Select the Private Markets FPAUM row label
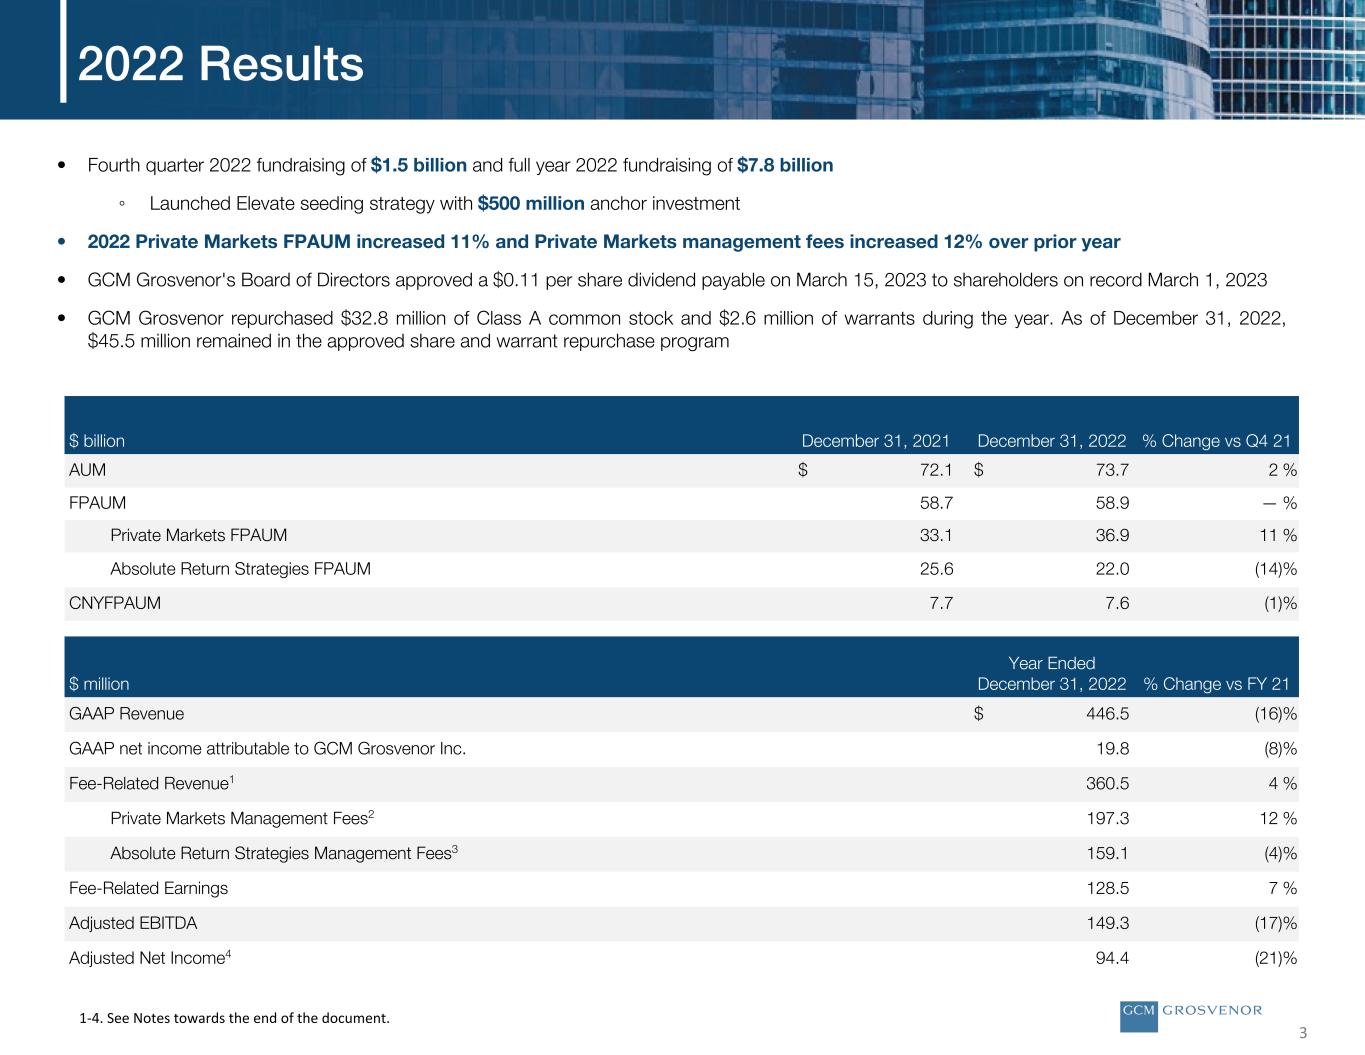This screenshot has width=1365, height=1055. pyautogui.click(x=198, y=536)
